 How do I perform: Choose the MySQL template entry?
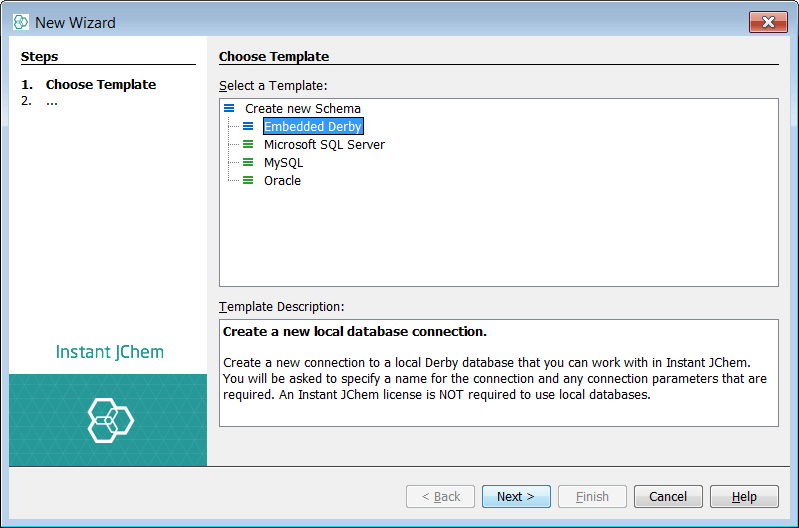coord(283,163)
